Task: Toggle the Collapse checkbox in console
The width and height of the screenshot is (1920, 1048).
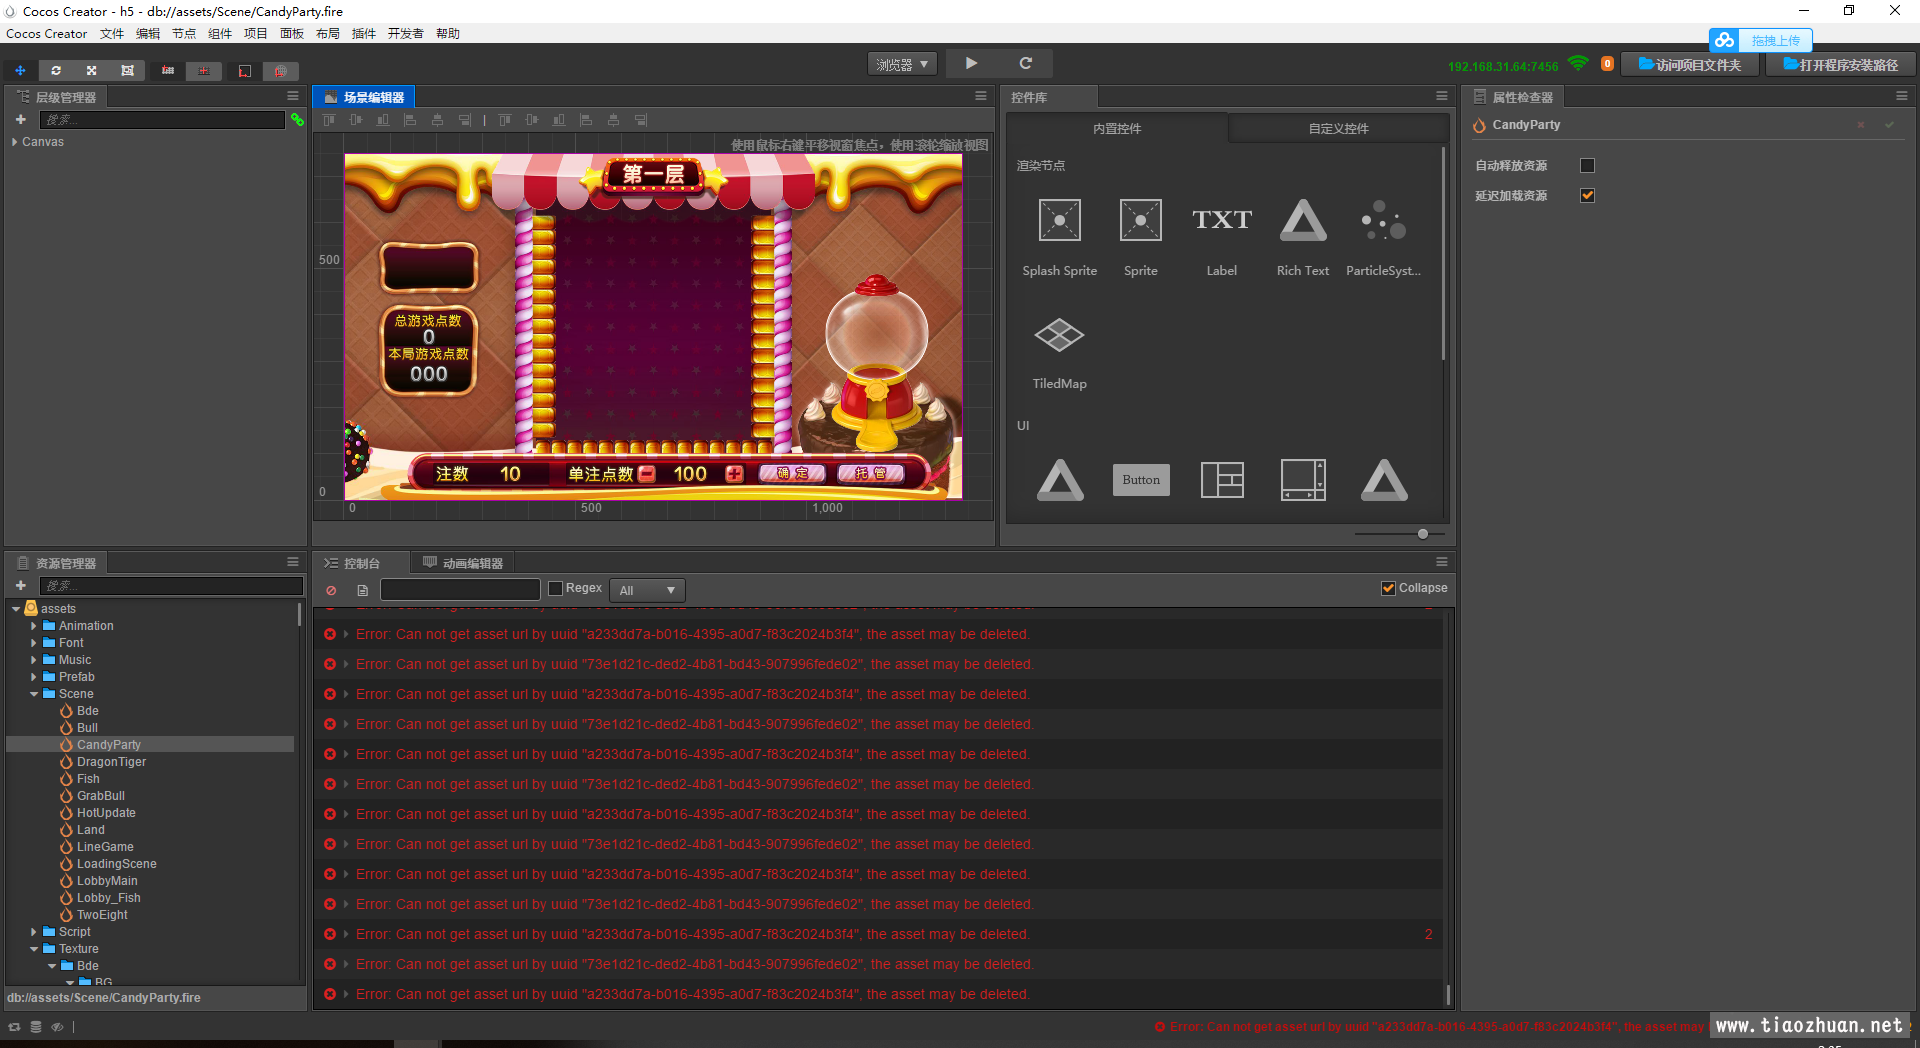Action: point(1388,588)
